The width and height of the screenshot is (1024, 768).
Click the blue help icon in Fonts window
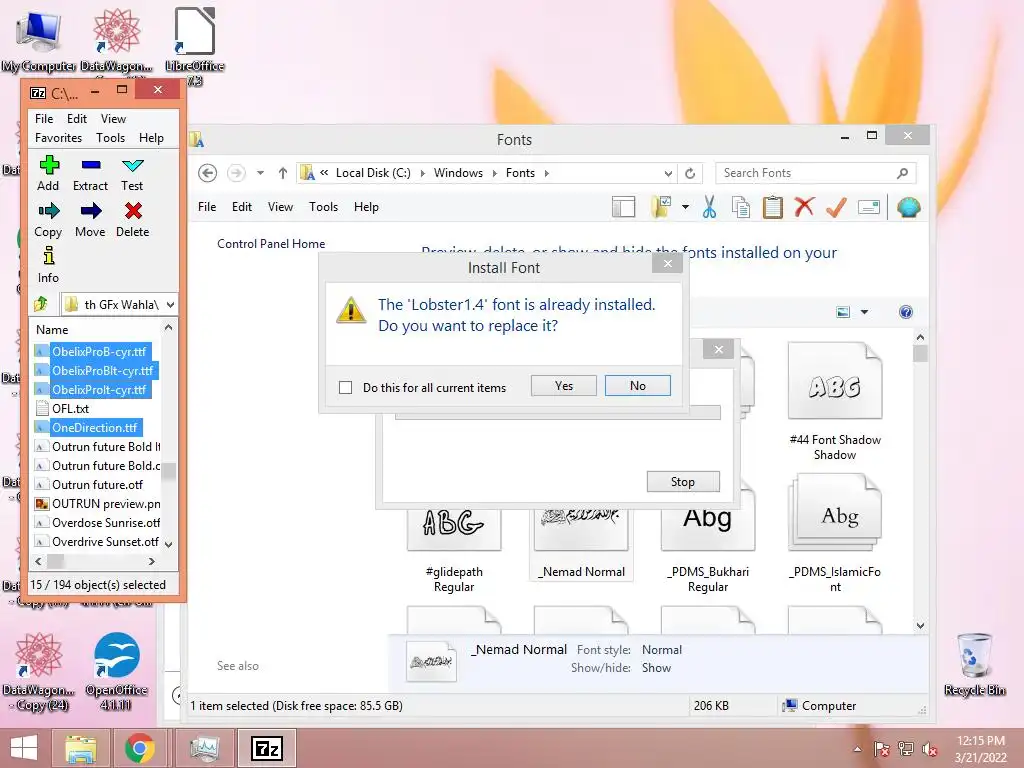(906, 312)
